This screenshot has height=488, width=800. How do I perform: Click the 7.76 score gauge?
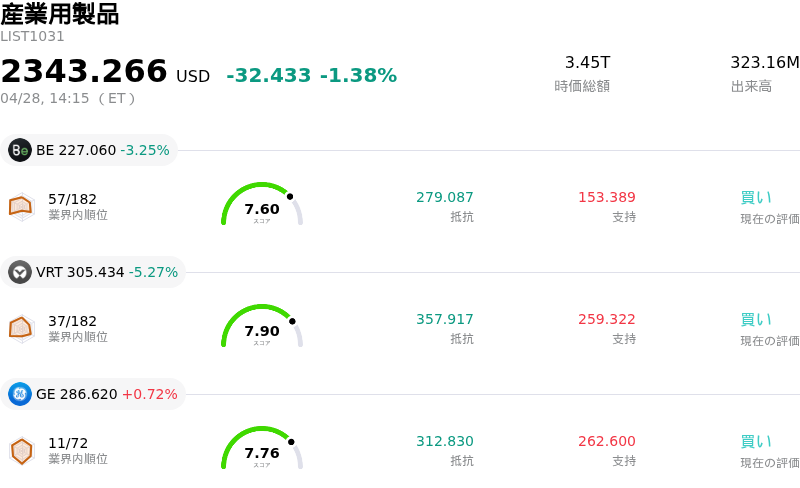pos(261,450)
